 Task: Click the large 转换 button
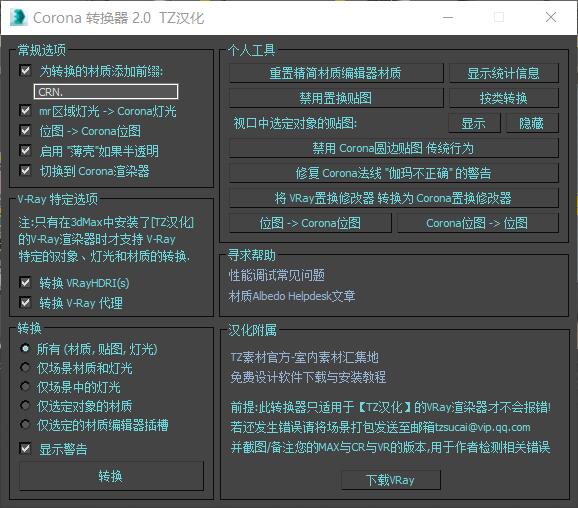tap(111, 476)
